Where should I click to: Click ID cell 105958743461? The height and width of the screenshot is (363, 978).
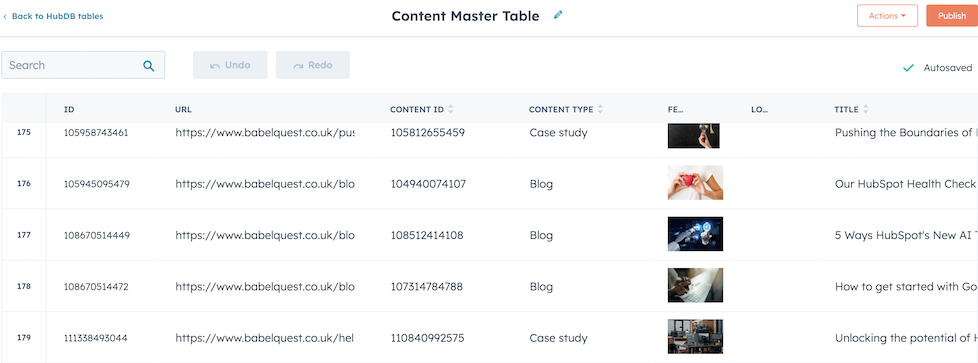[x=96, y=132]
